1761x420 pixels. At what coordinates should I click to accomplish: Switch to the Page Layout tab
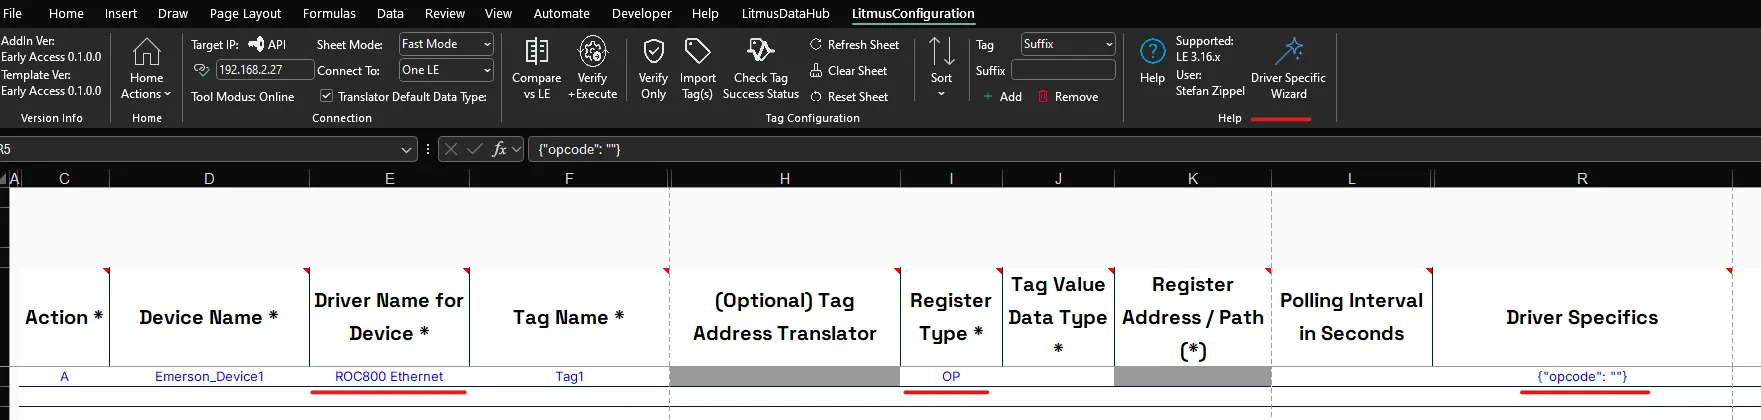245,13
